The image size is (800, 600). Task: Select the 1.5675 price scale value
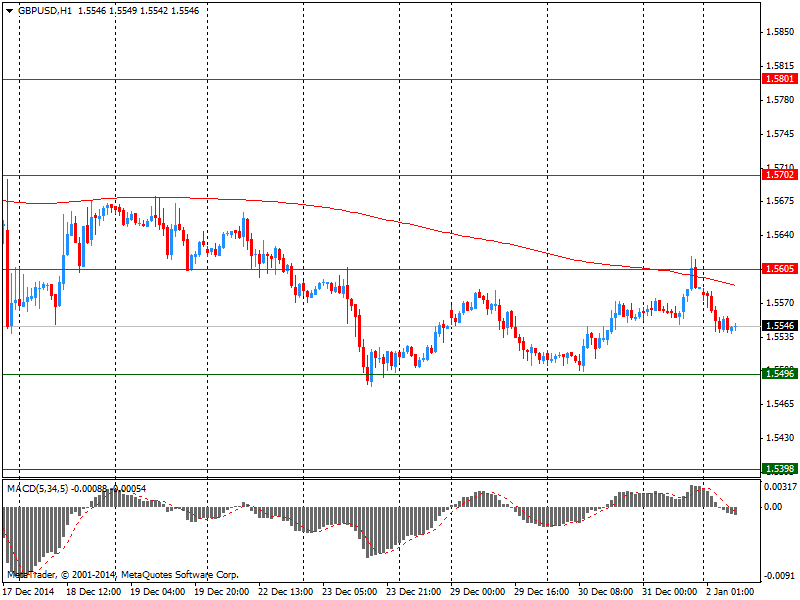click(780, 201)
